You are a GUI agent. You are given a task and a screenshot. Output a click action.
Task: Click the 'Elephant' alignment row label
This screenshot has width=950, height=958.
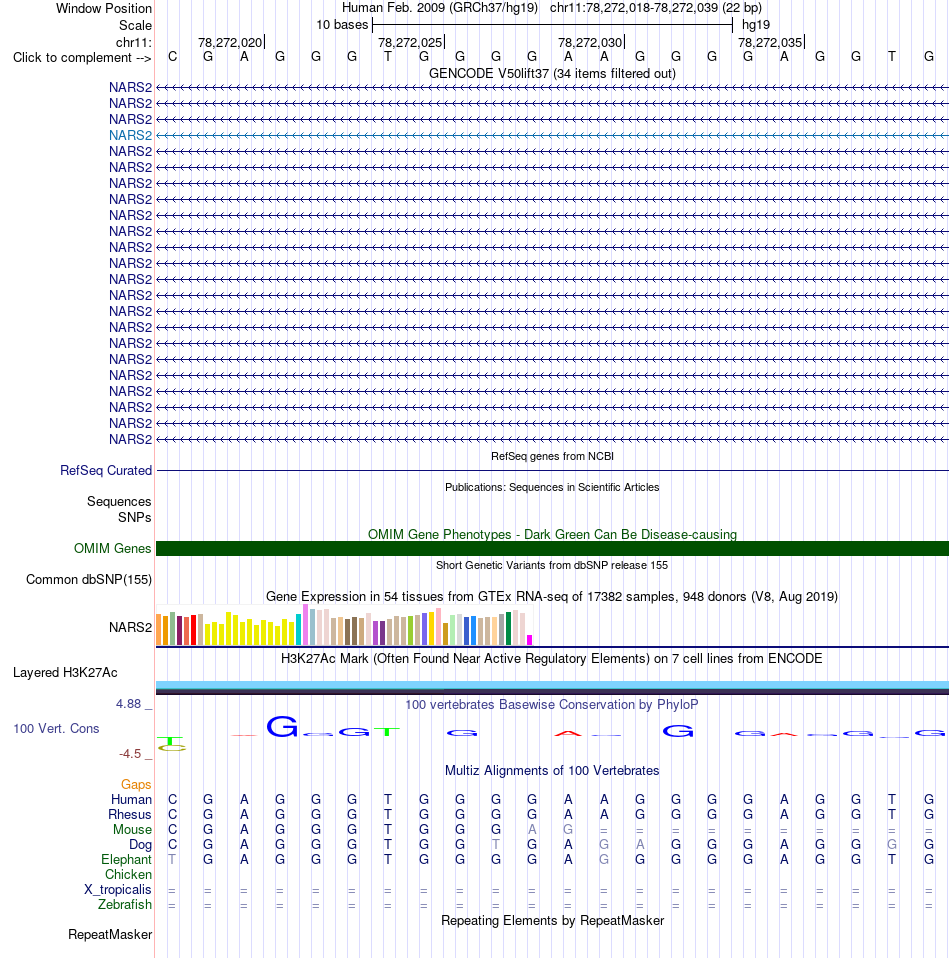(126, 860)
